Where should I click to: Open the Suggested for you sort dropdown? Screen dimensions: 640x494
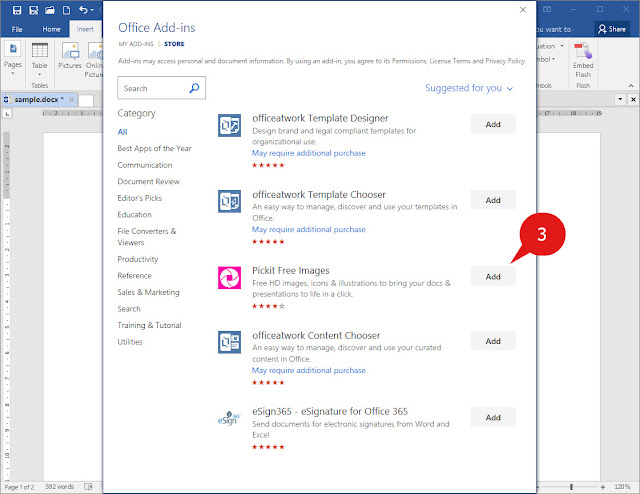469,88
